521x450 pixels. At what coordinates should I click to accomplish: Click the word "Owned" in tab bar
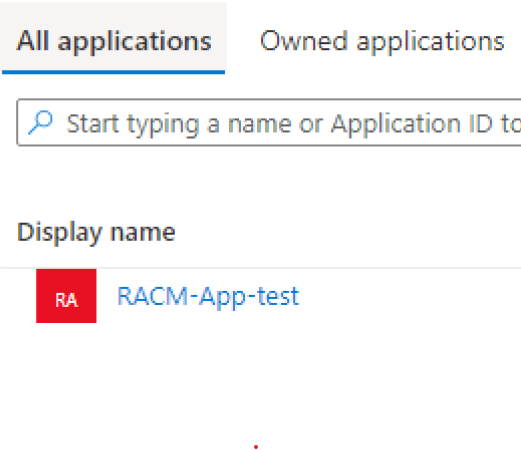pos(304,41)
